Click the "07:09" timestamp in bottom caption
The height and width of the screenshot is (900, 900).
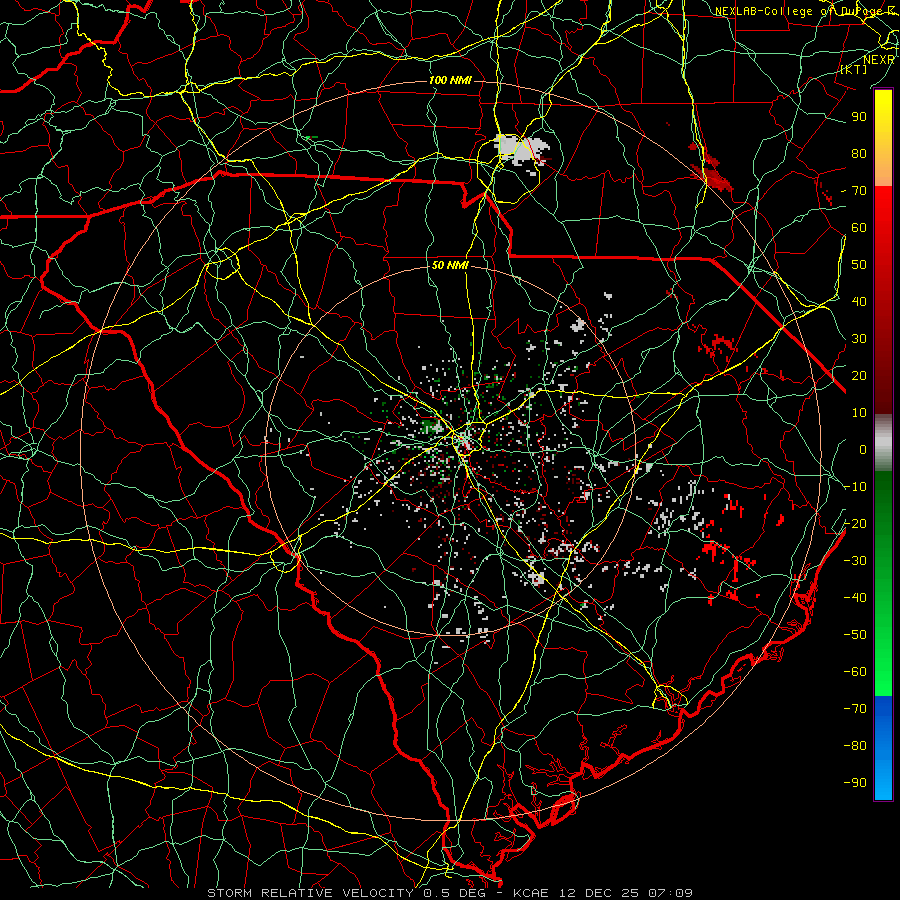pyautogui.click(x=670, y=893)
